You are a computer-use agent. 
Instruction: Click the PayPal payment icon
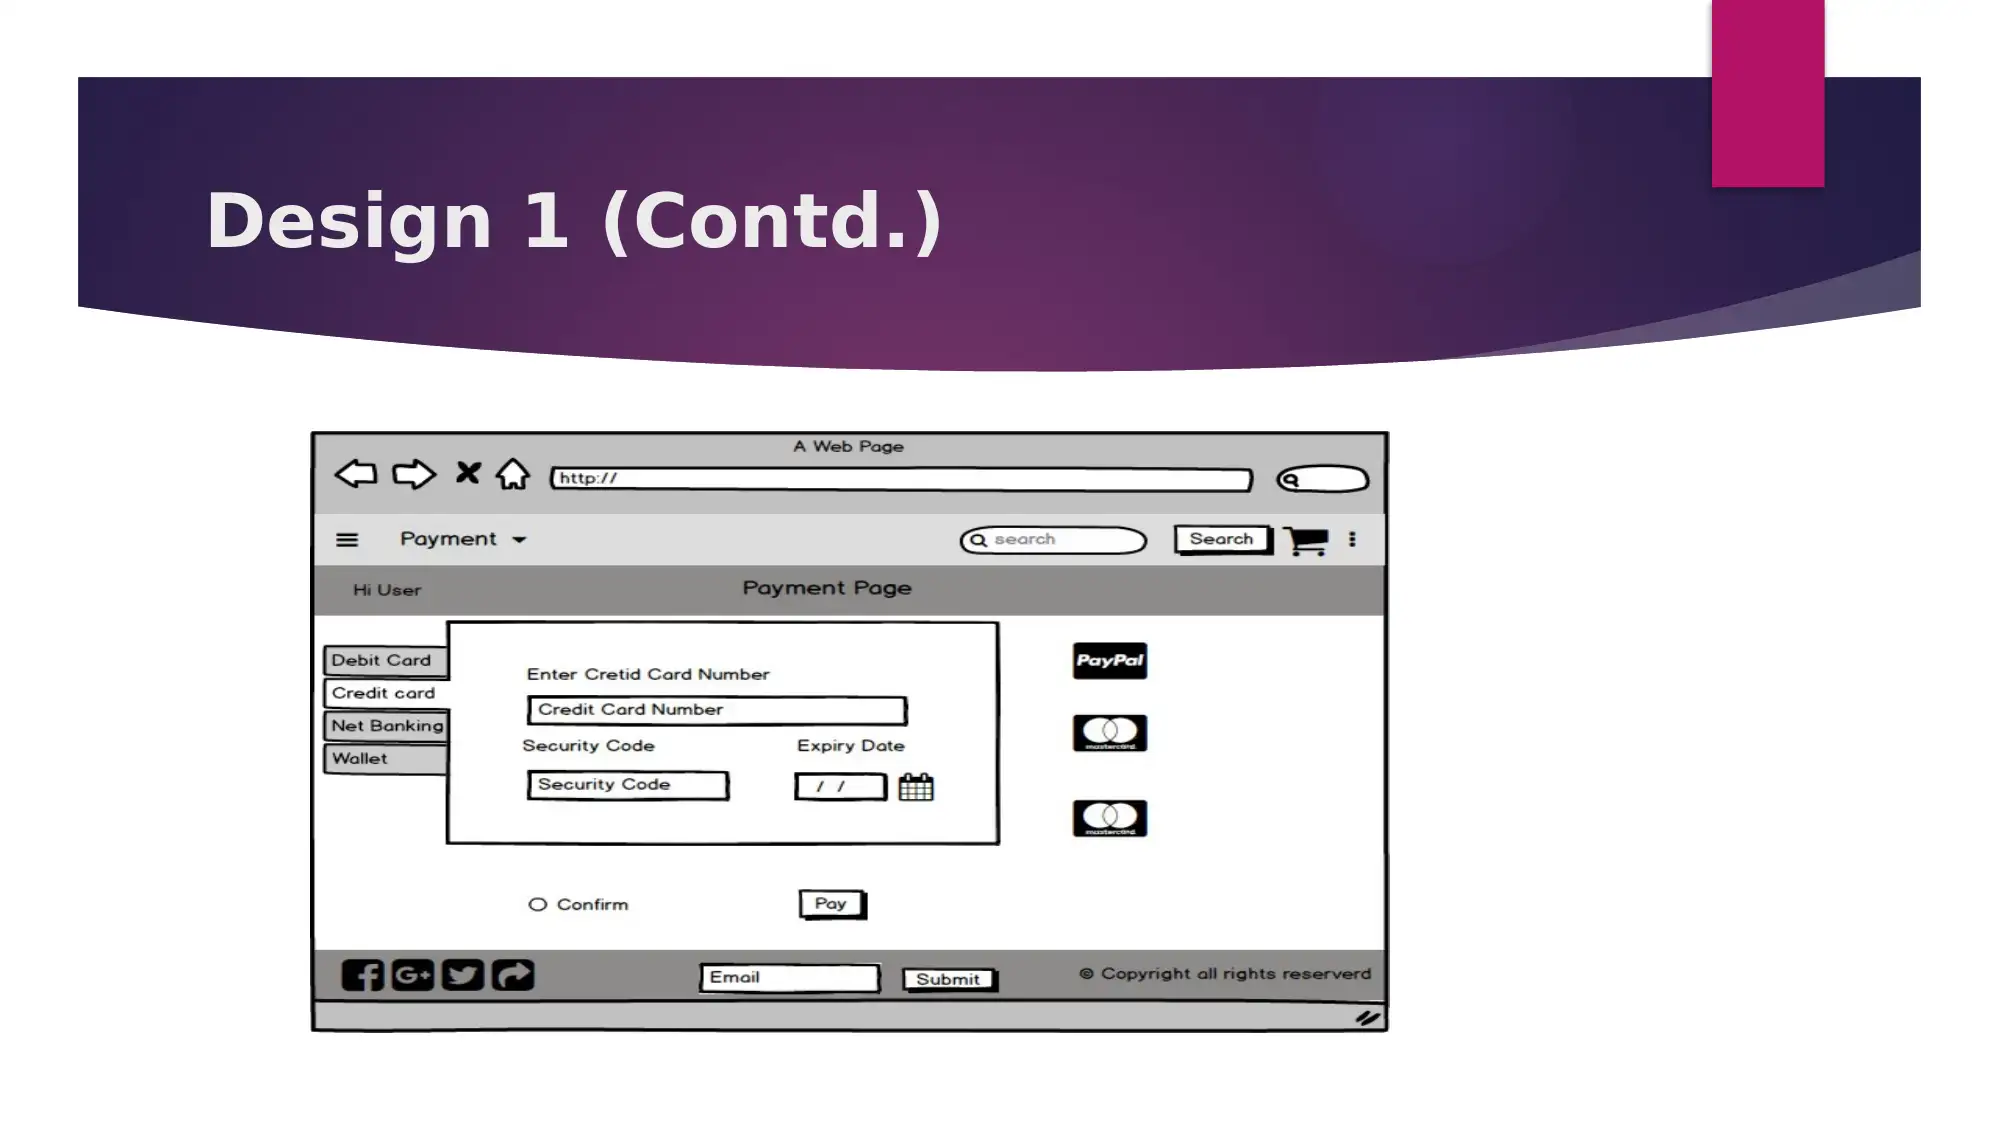click(x=1110, y=661)
